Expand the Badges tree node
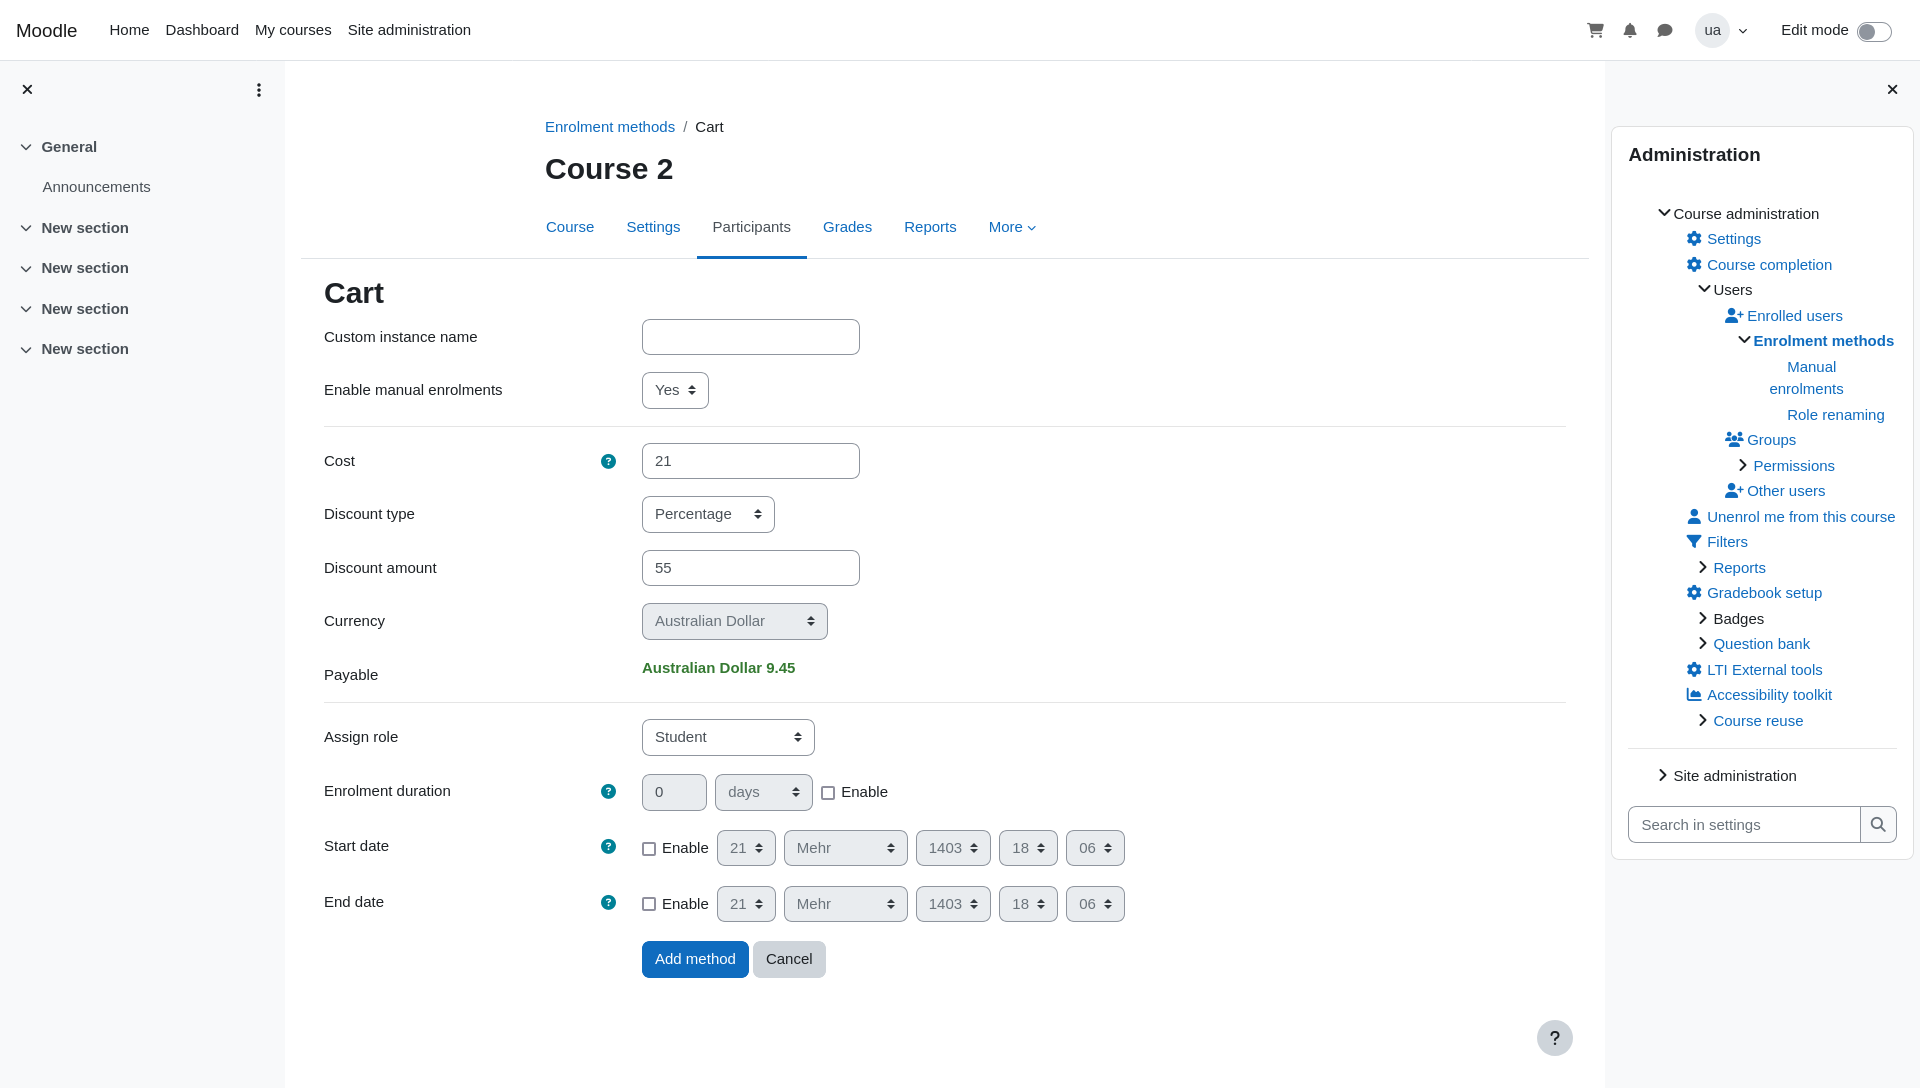 click(1703, 618)
